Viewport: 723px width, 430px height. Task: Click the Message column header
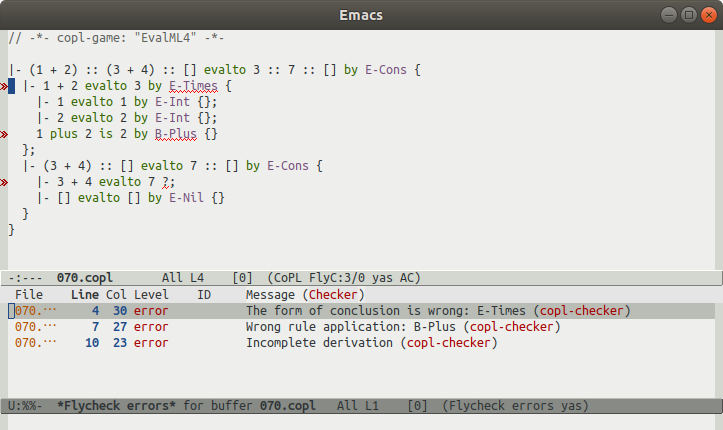coord(274,295)
